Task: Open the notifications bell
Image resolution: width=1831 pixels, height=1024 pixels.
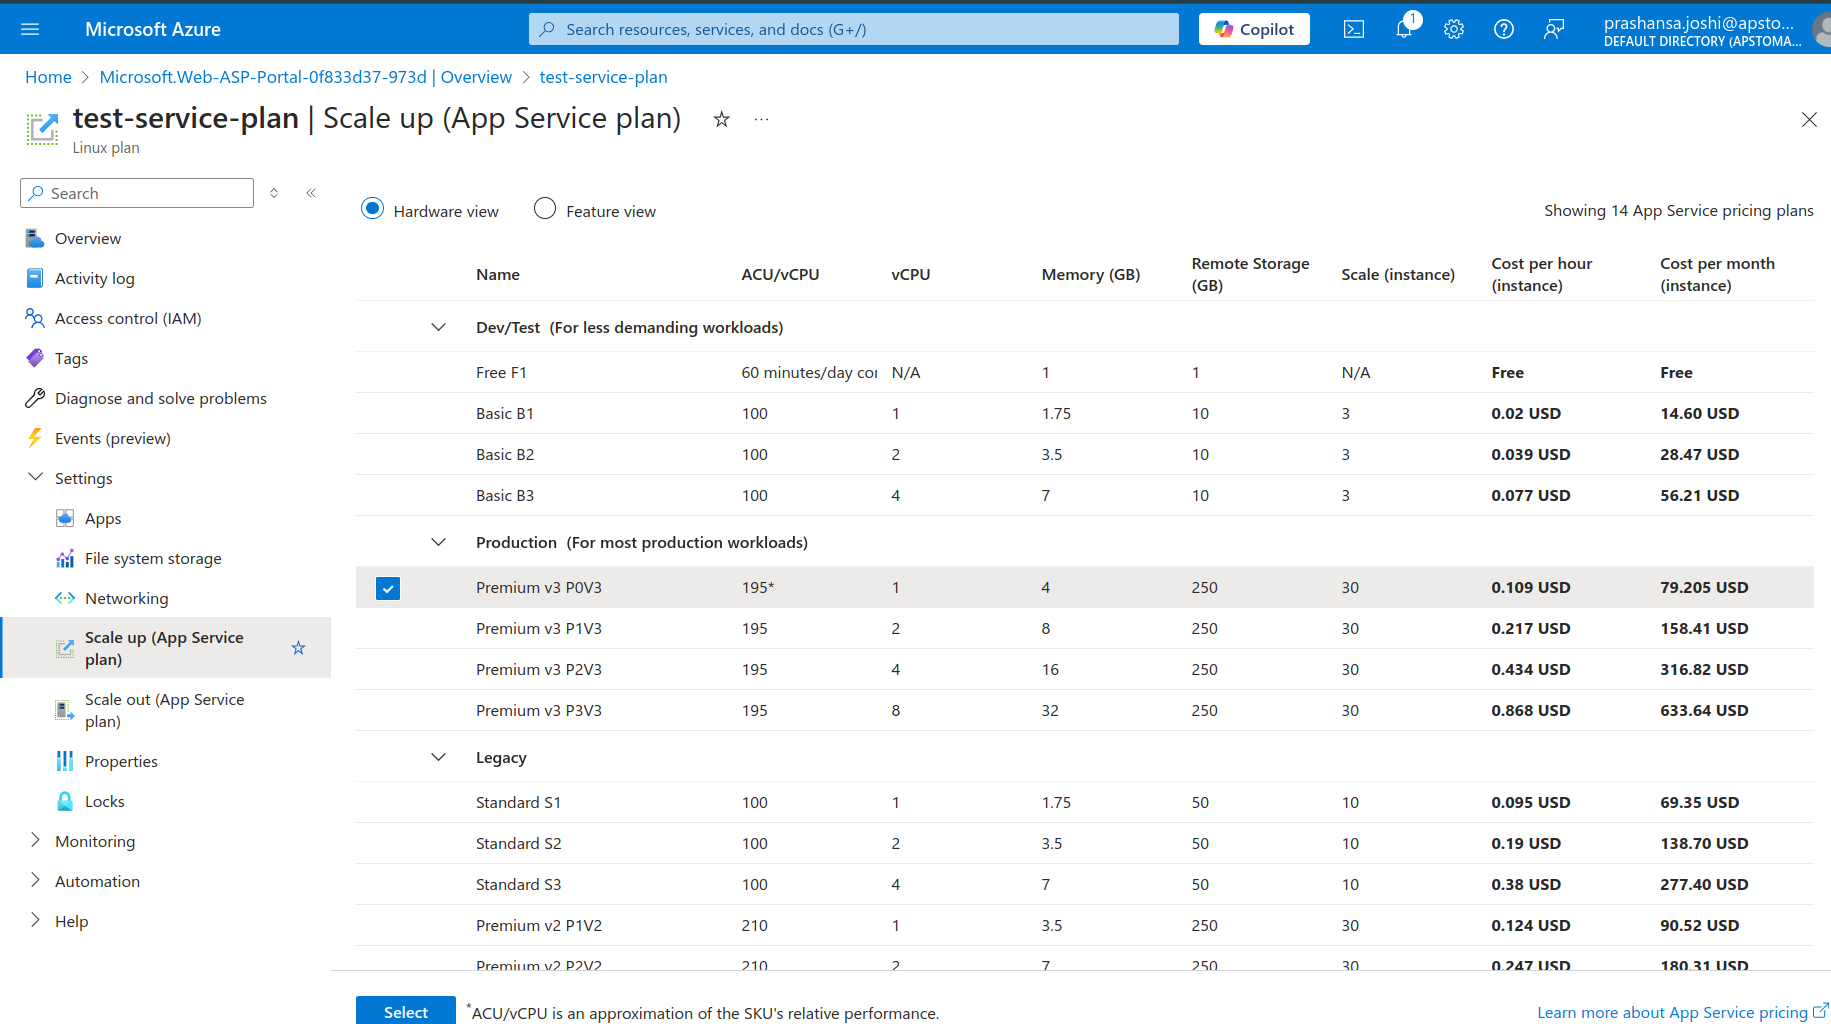Action: tap(1404, 29)
